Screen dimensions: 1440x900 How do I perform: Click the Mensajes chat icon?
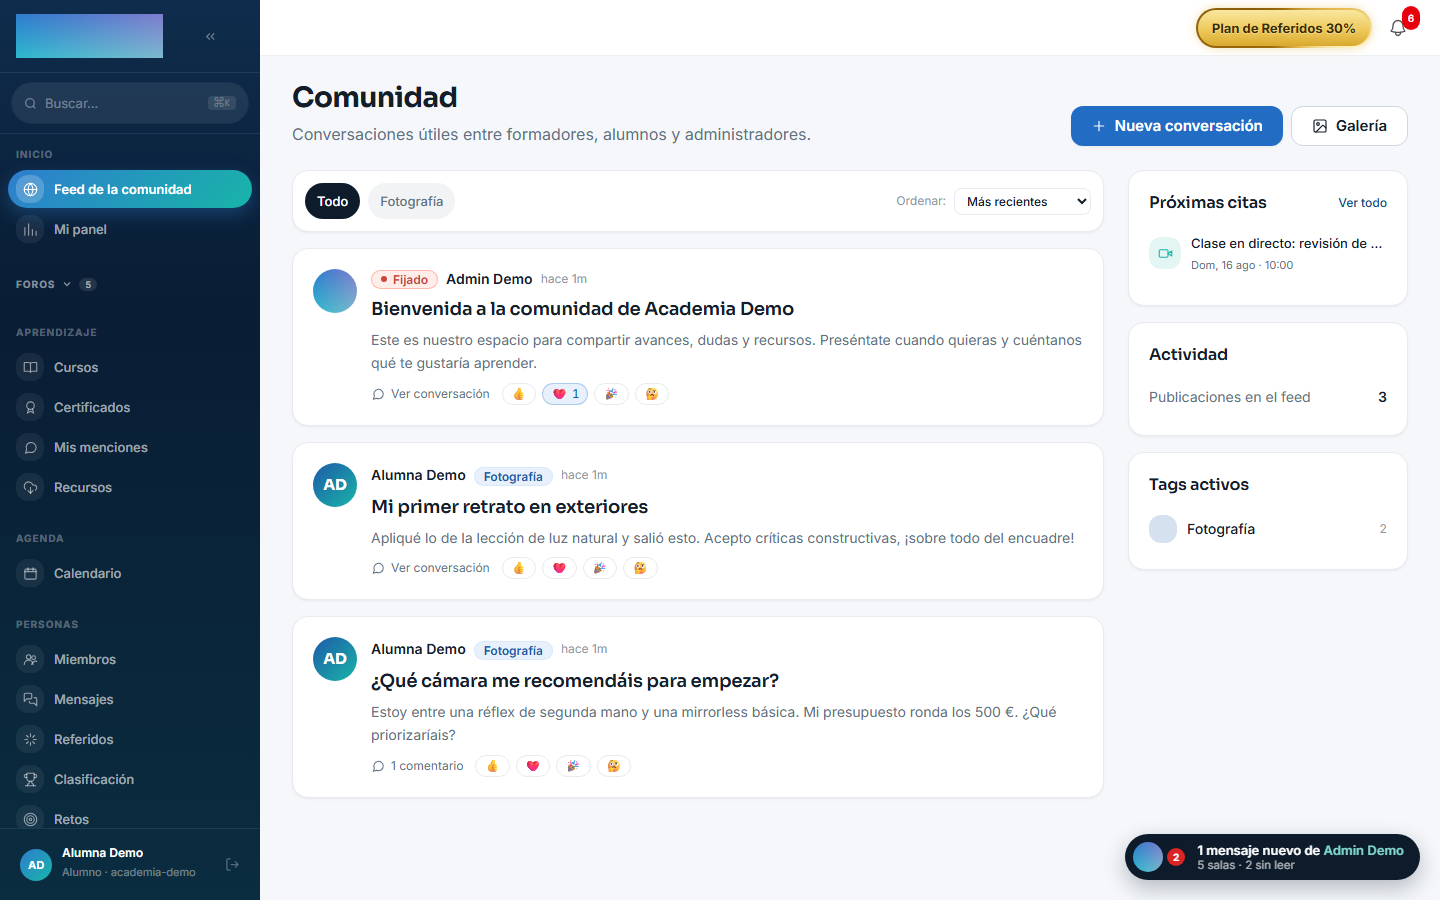31,699
